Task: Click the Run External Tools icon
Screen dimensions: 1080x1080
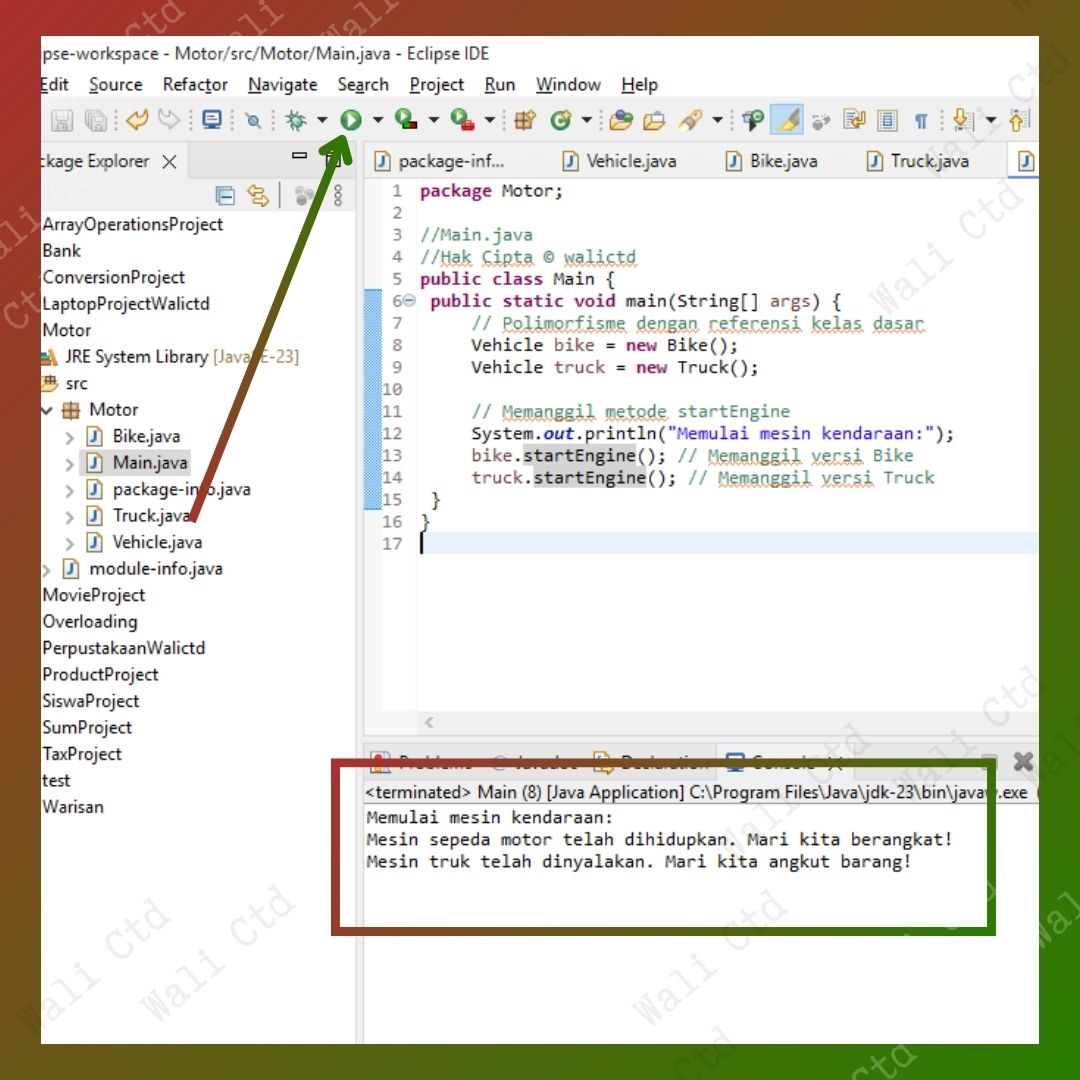Action: pyautogui.click(x=462, y=120)
